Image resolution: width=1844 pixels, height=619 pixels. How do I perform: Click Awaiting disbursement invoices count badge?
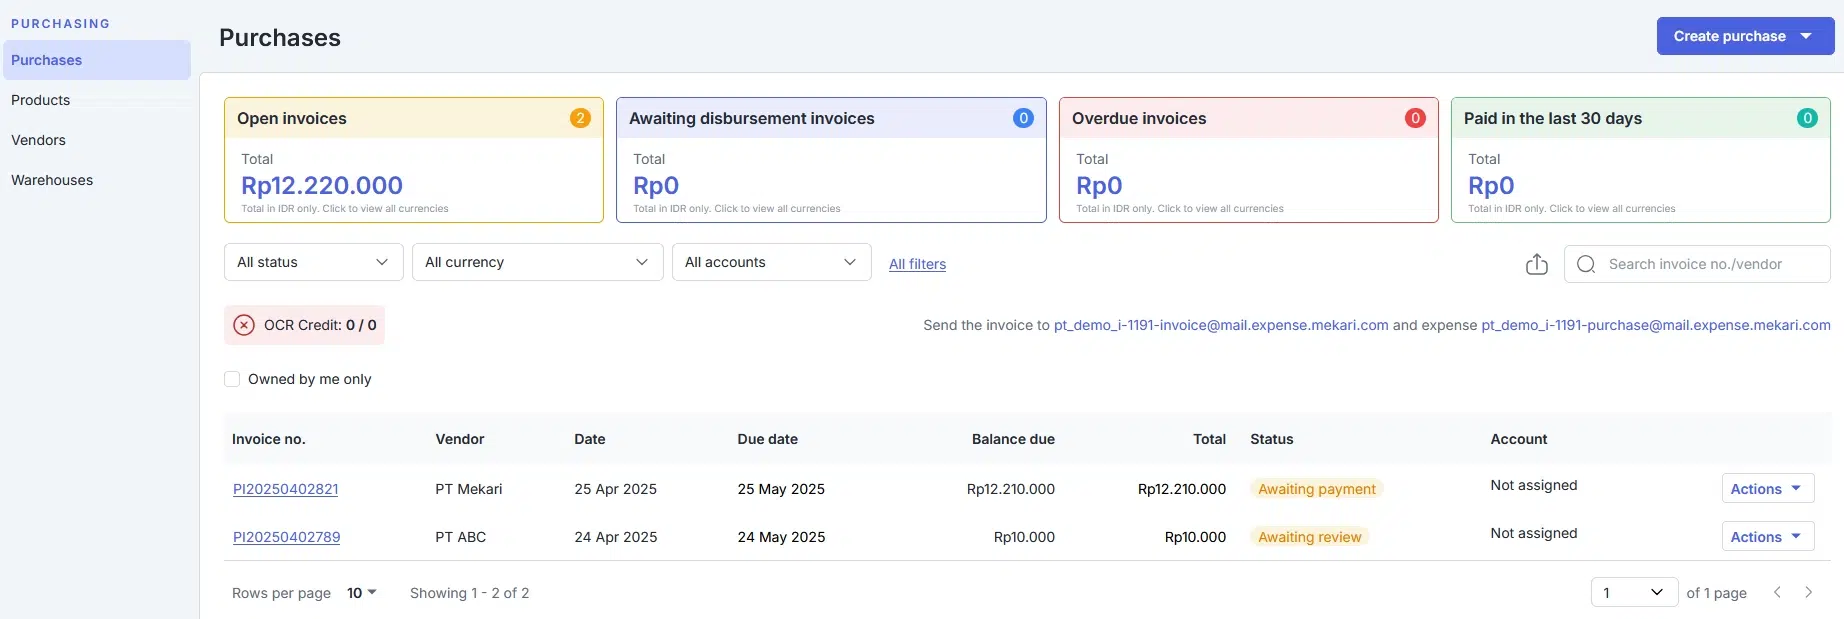pyautogui.click(x=1023, y=118)
